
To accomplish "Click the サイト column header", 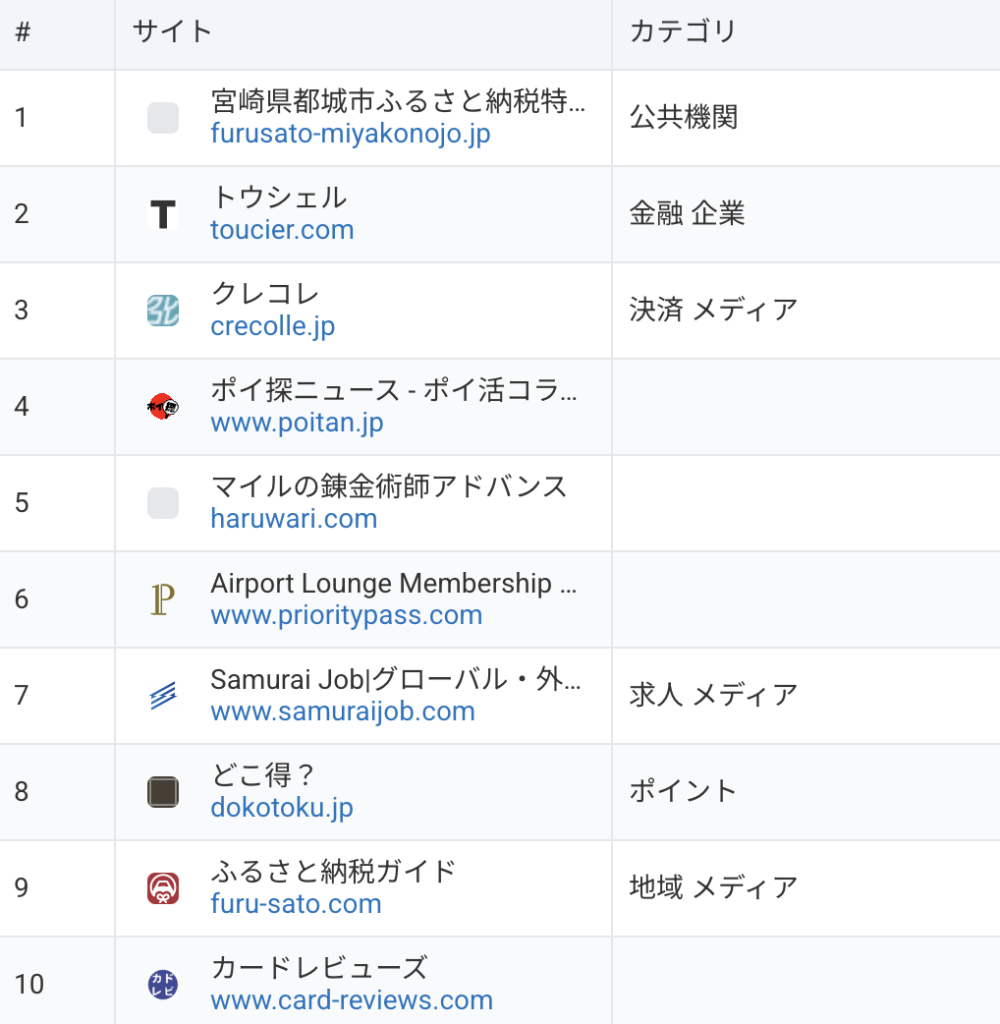I will (x=173, y=32).
